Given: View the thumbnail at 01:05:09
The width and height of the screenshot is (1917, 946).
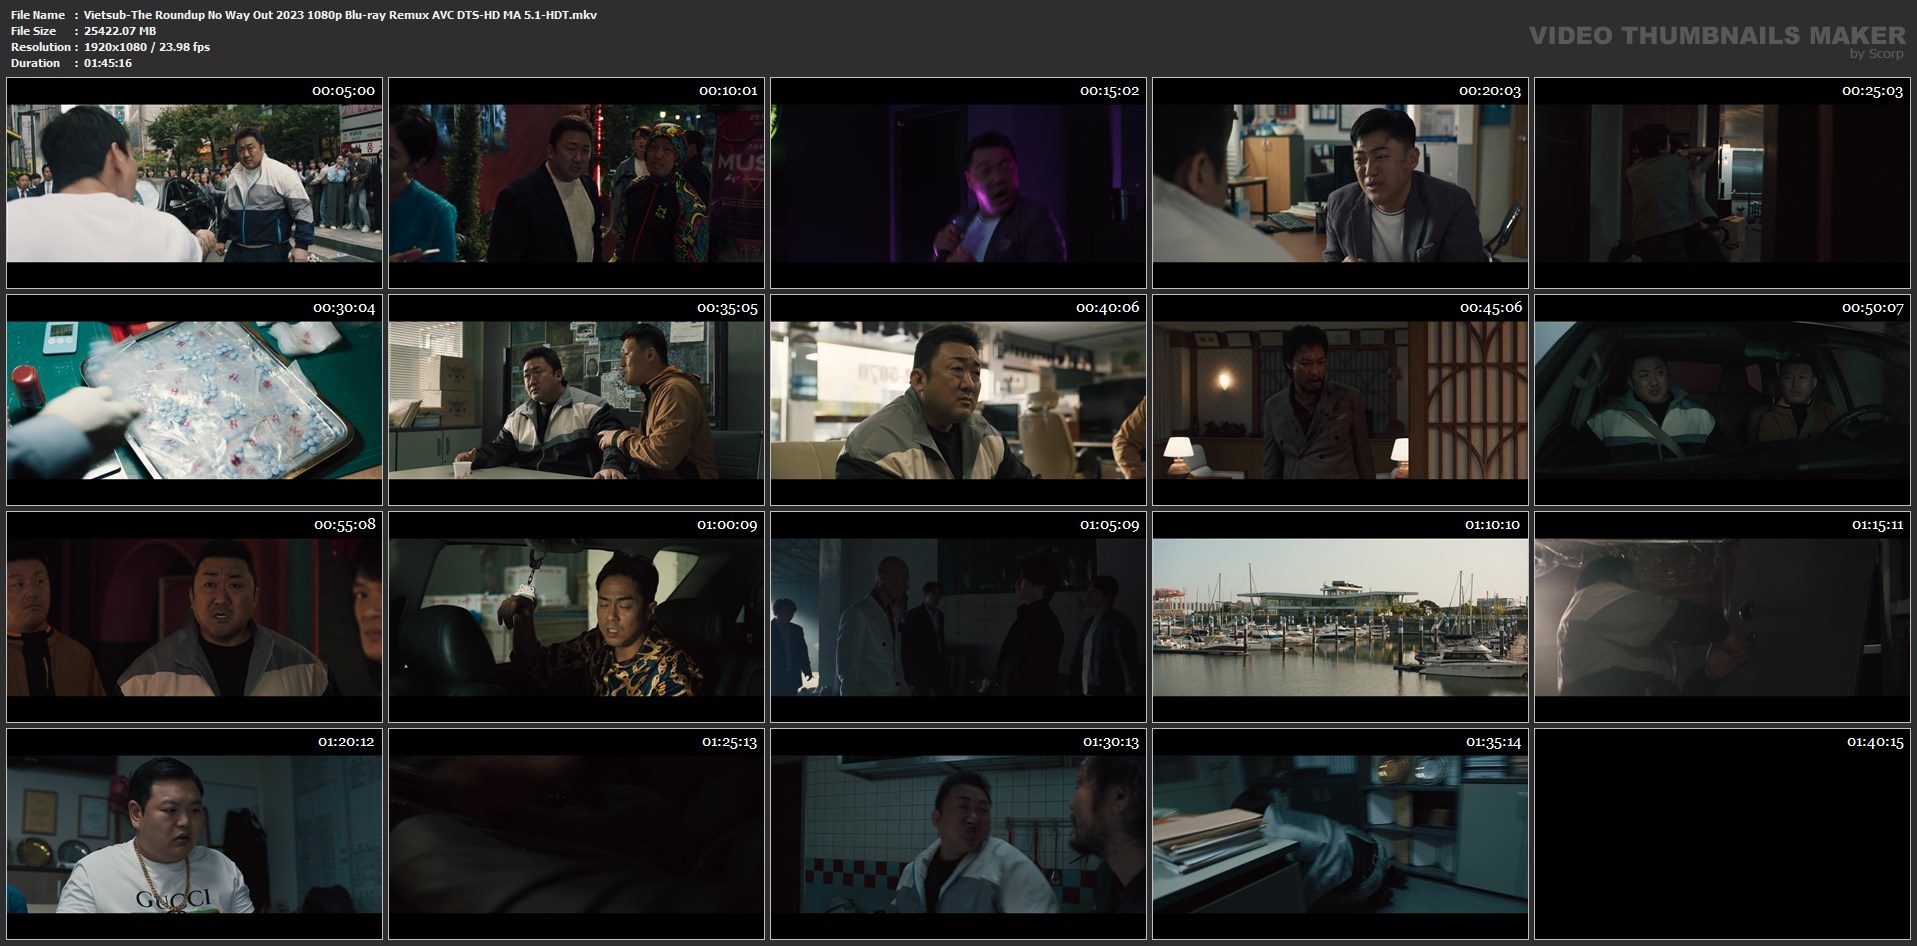Looking at the screenshot, I should coord(958,617).
